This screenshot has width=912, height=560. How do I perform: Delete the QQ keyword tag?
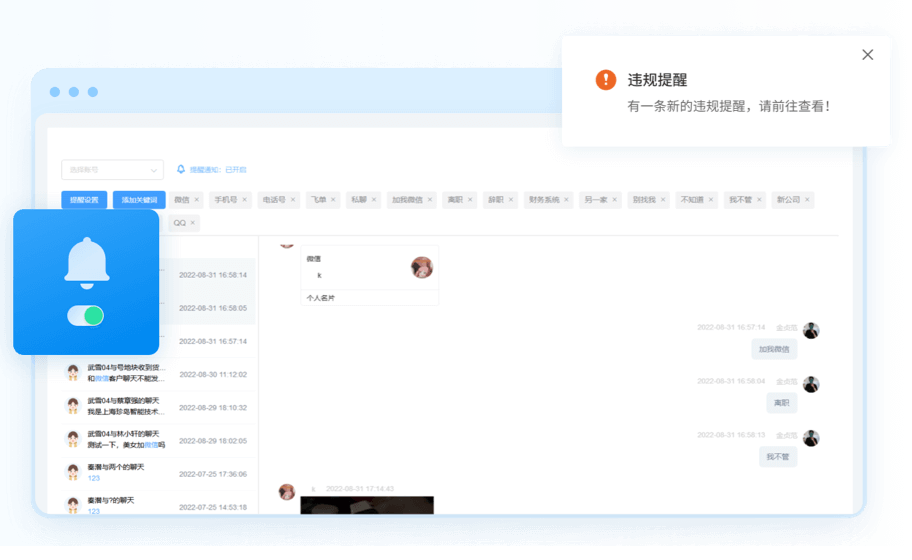point(194,223)
